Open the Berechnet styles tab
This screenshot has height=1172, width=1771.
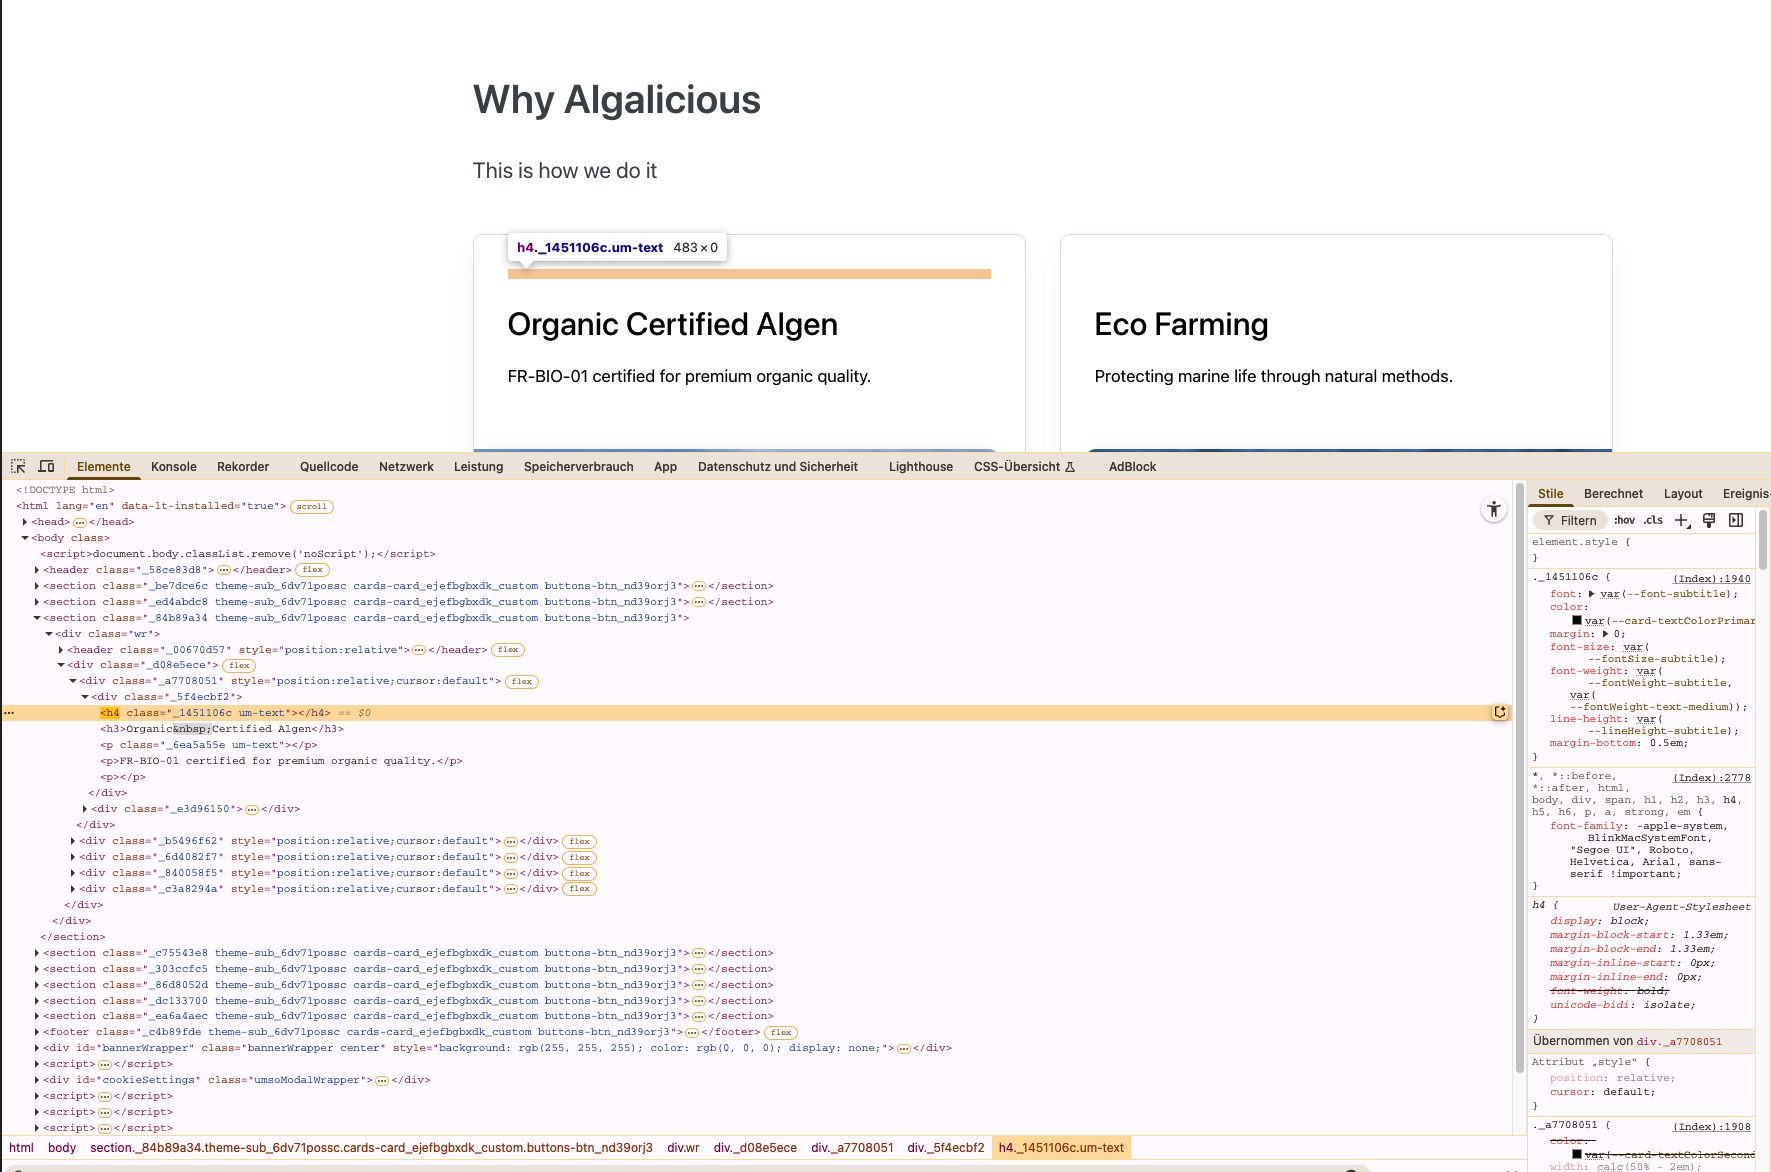click(1613, 494)
